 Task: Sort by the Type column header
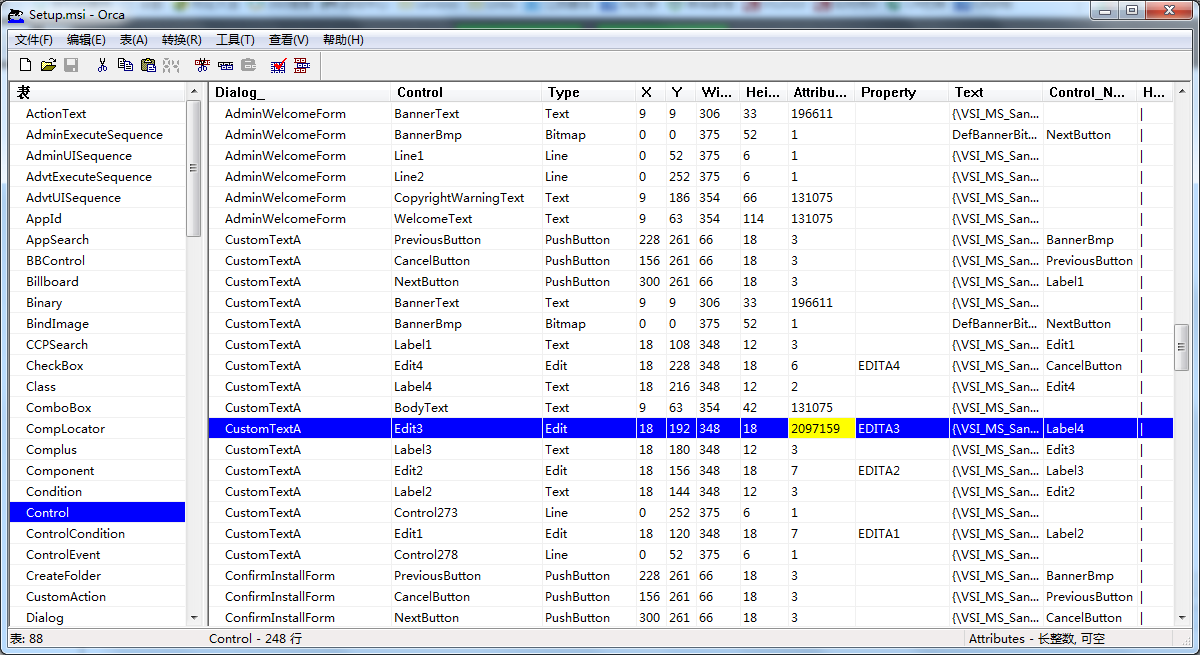pyautogui.click(x=563, y=92)
